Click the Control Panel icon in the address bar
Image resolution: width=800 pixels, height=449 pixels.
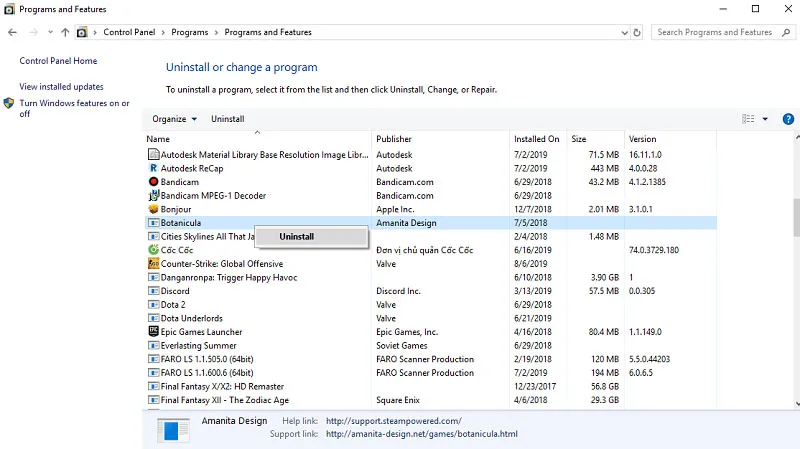point(82,32)
